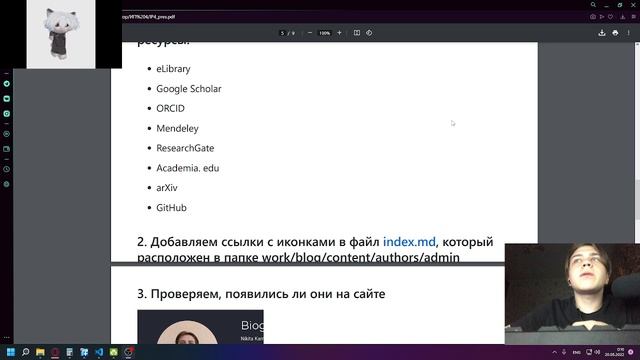Open File Explorer from the taskbar
The height and width of the screenshot is (360, 640).
pyautogui.click(x=40, y=352)
